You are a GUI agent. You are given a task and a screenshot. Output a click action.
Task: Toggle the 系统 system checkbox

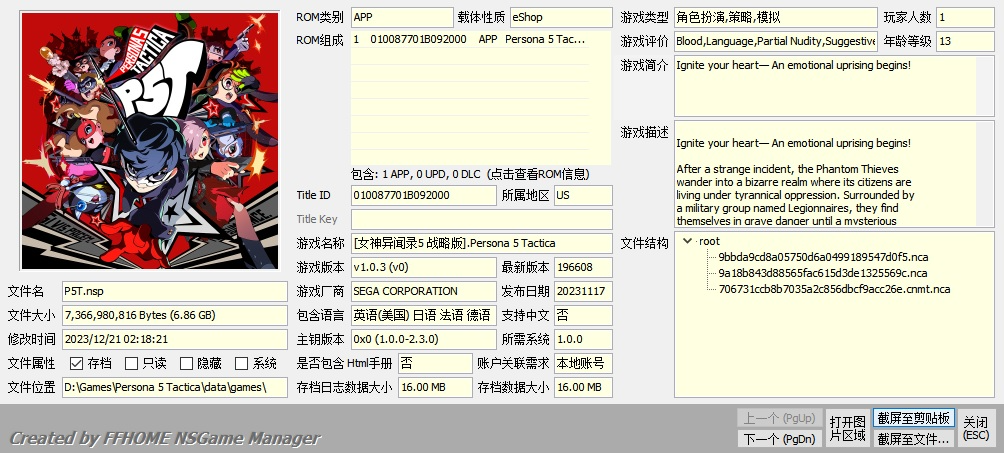[241, 363]
